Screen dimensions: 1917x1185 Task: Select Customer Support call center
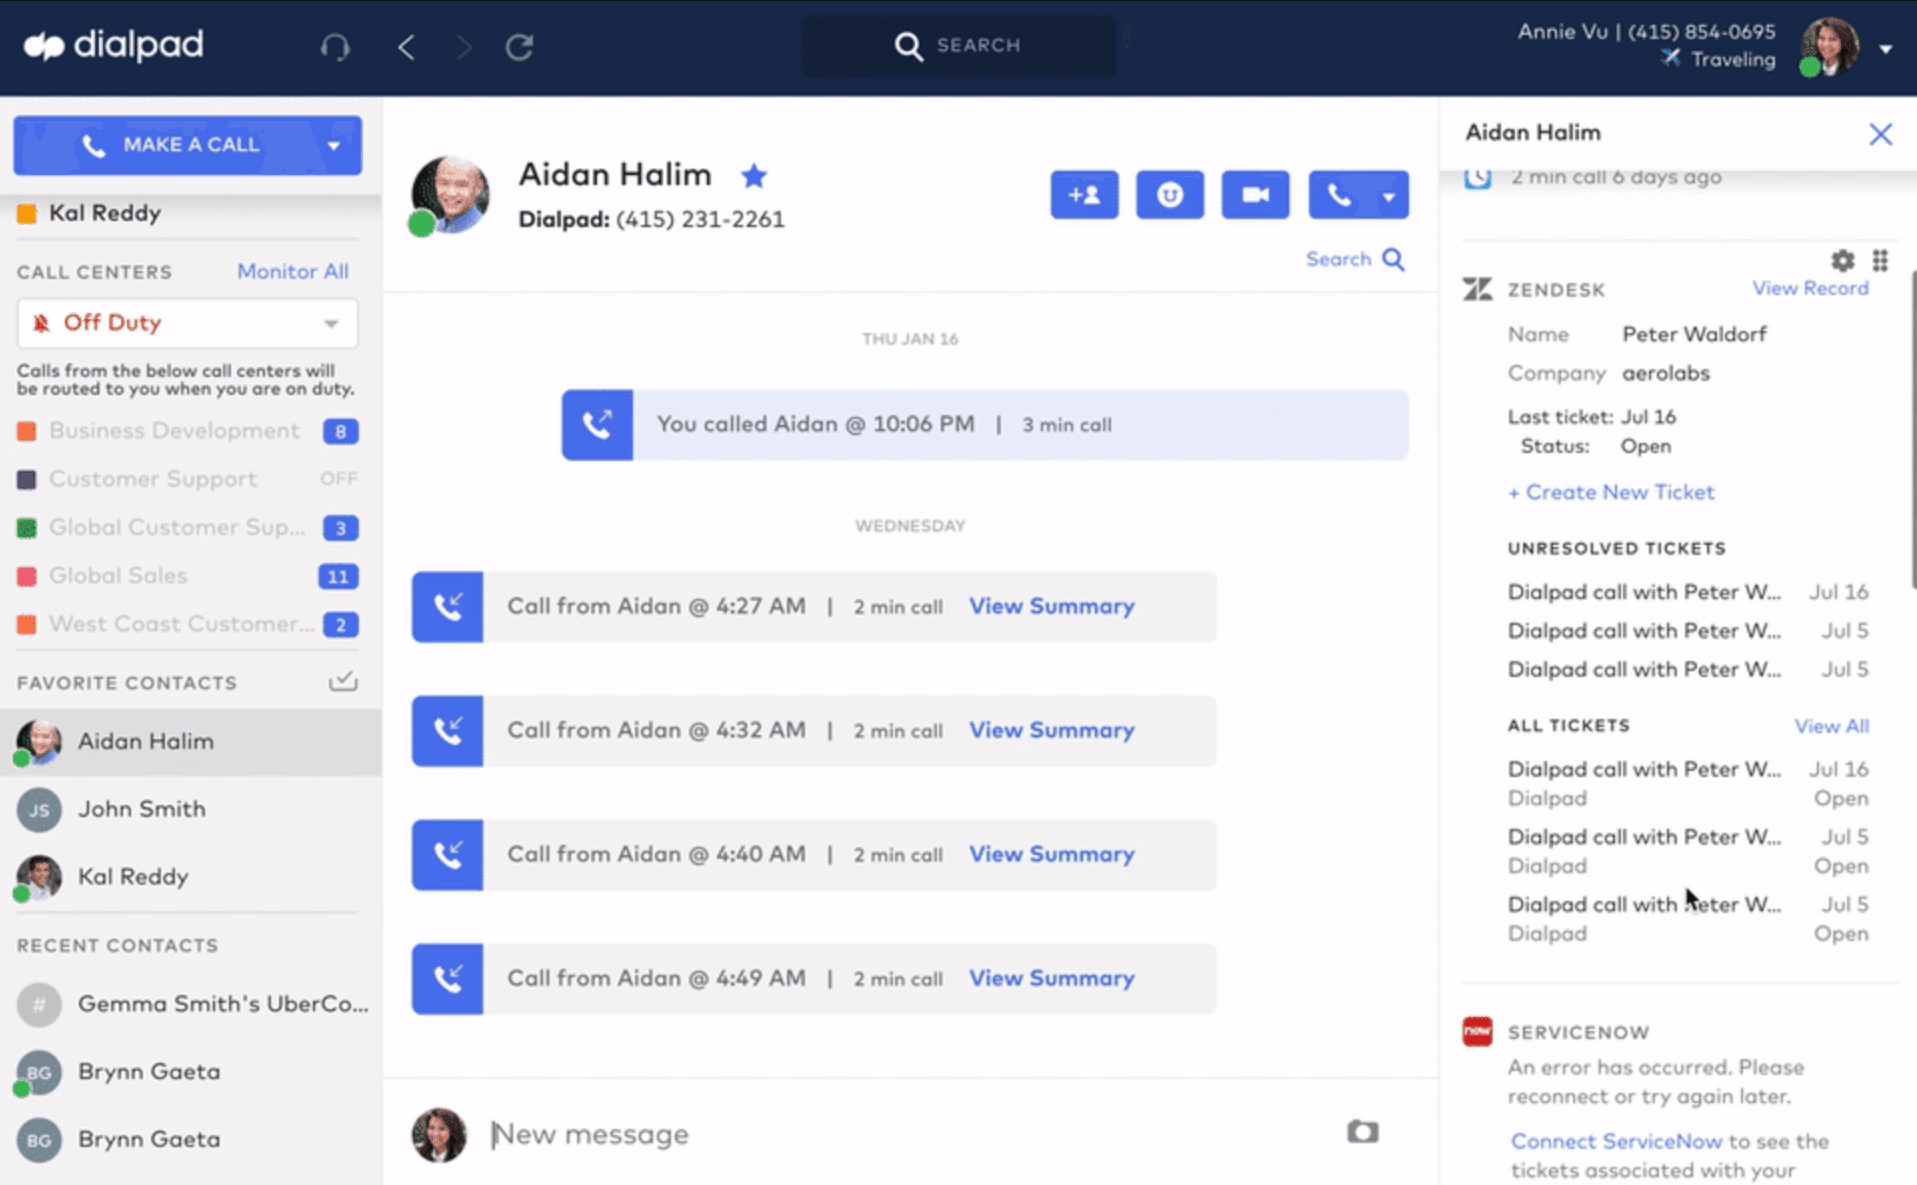click(152, 479)
